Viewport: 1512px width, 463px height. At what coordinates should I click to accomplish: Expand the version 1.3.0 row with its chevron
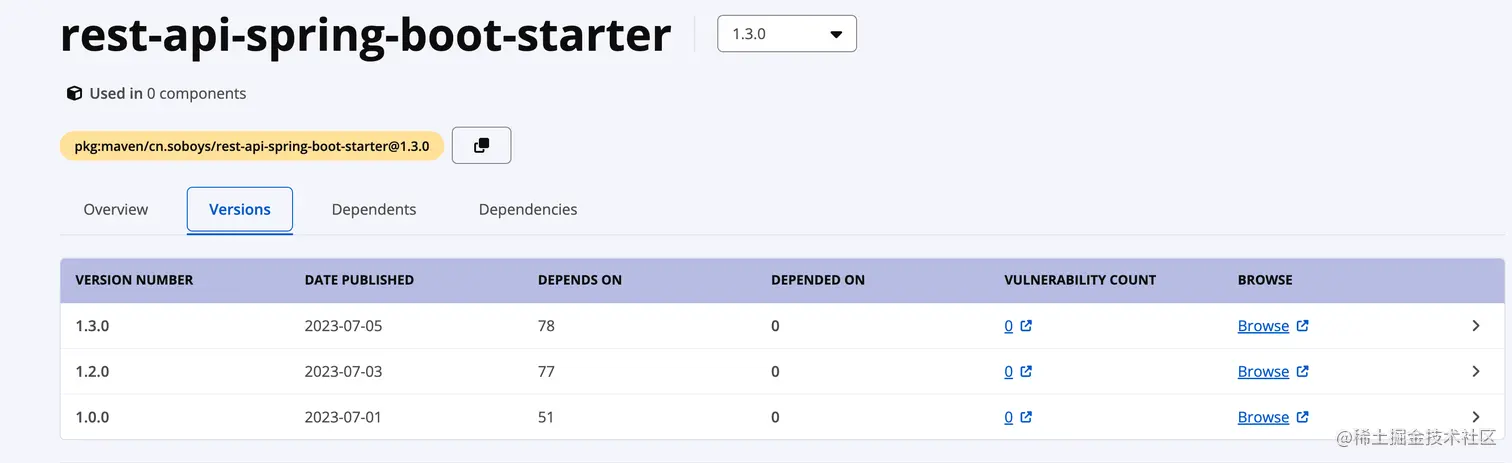1476,326
